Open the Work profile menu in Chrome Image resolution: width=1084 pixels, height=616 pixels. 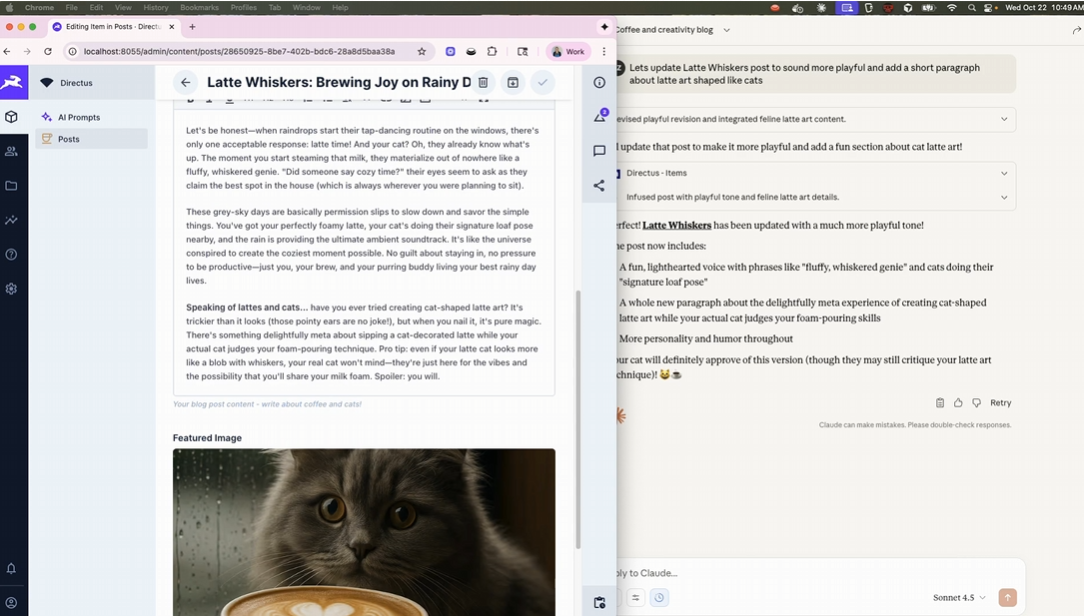coord(568,51)
